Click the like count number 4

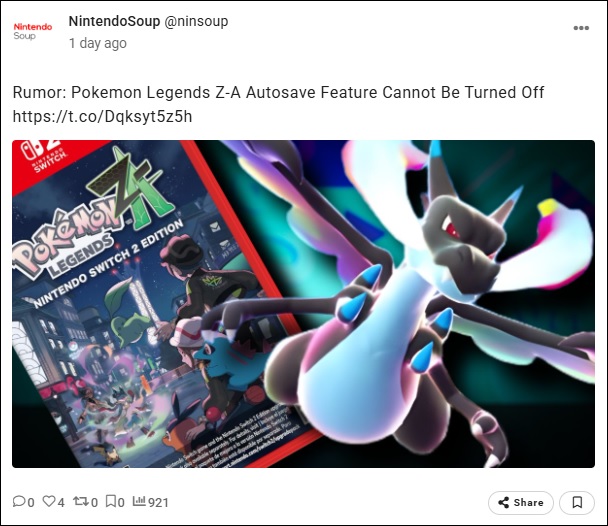(61, 503)
